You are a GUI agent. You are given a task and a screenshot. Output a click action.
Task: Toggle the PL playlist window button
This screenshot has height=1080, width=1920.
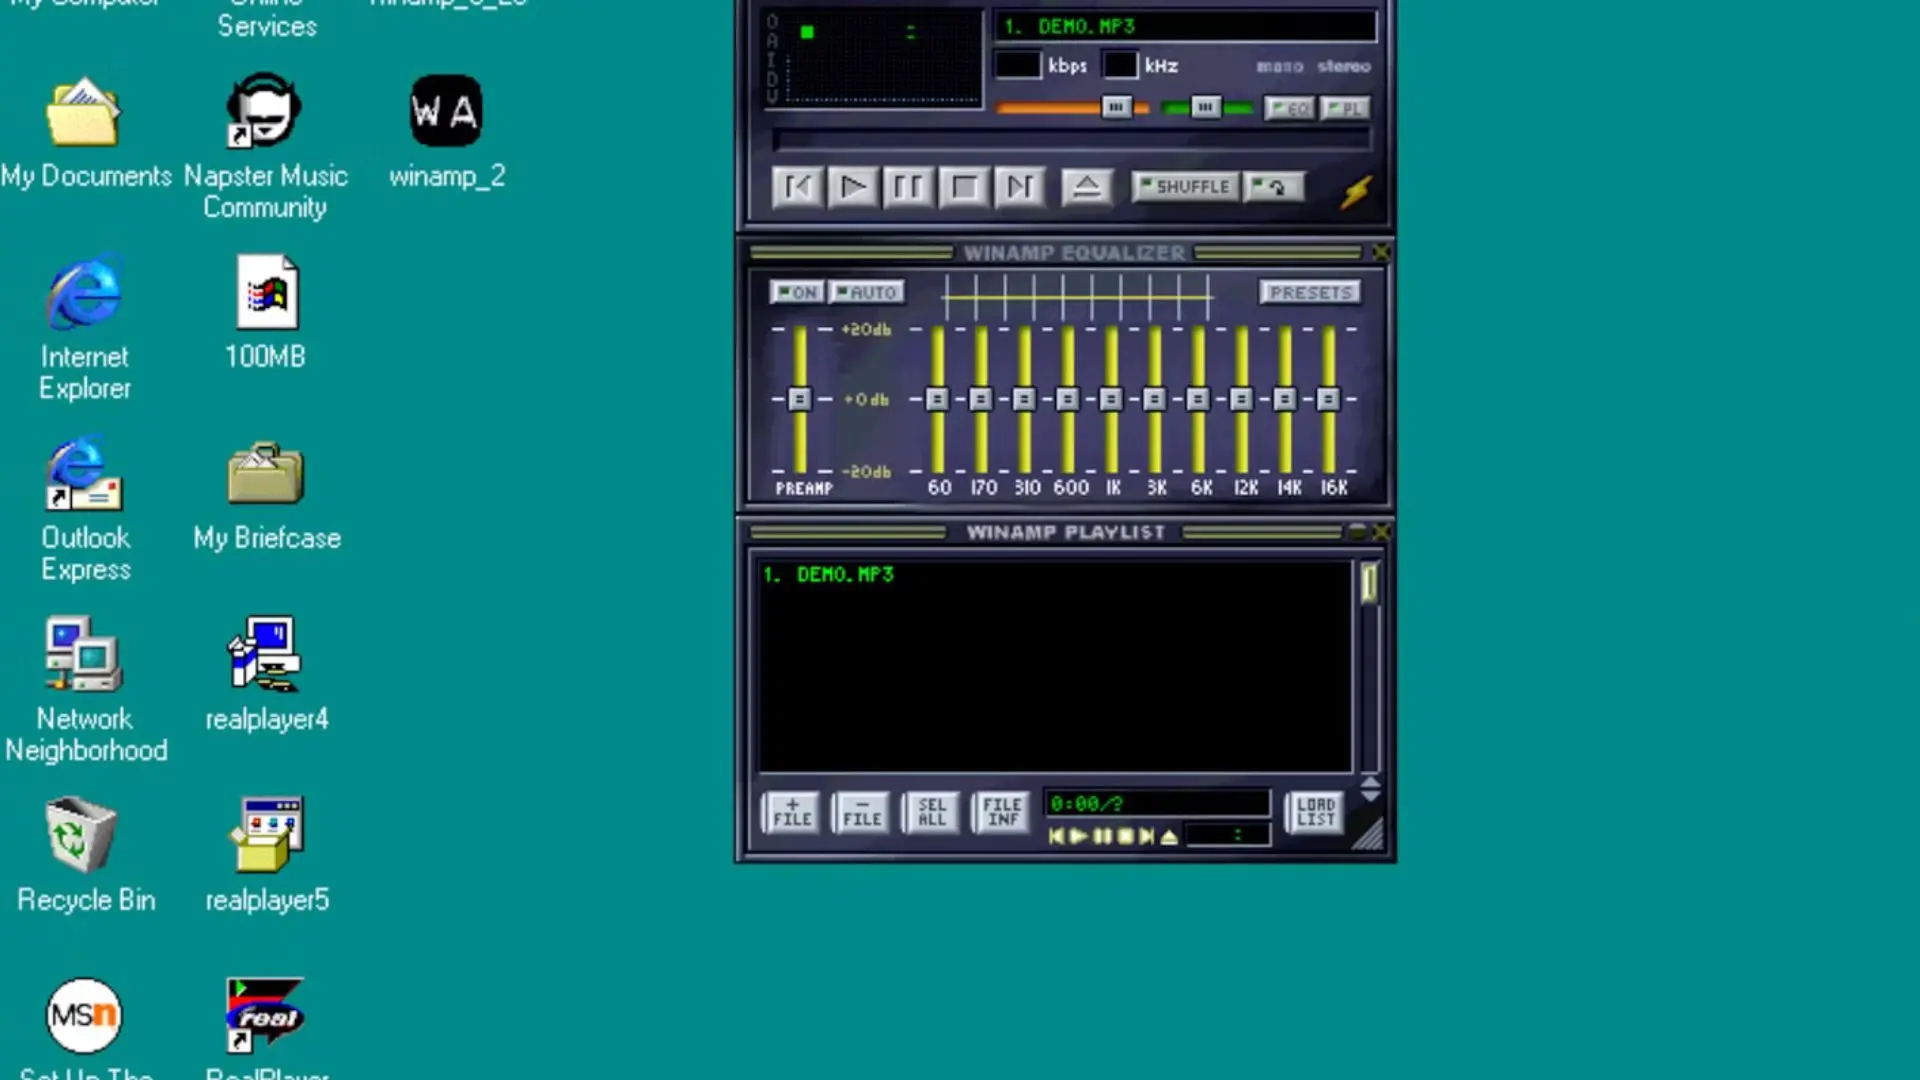(x=1345, y=108)
